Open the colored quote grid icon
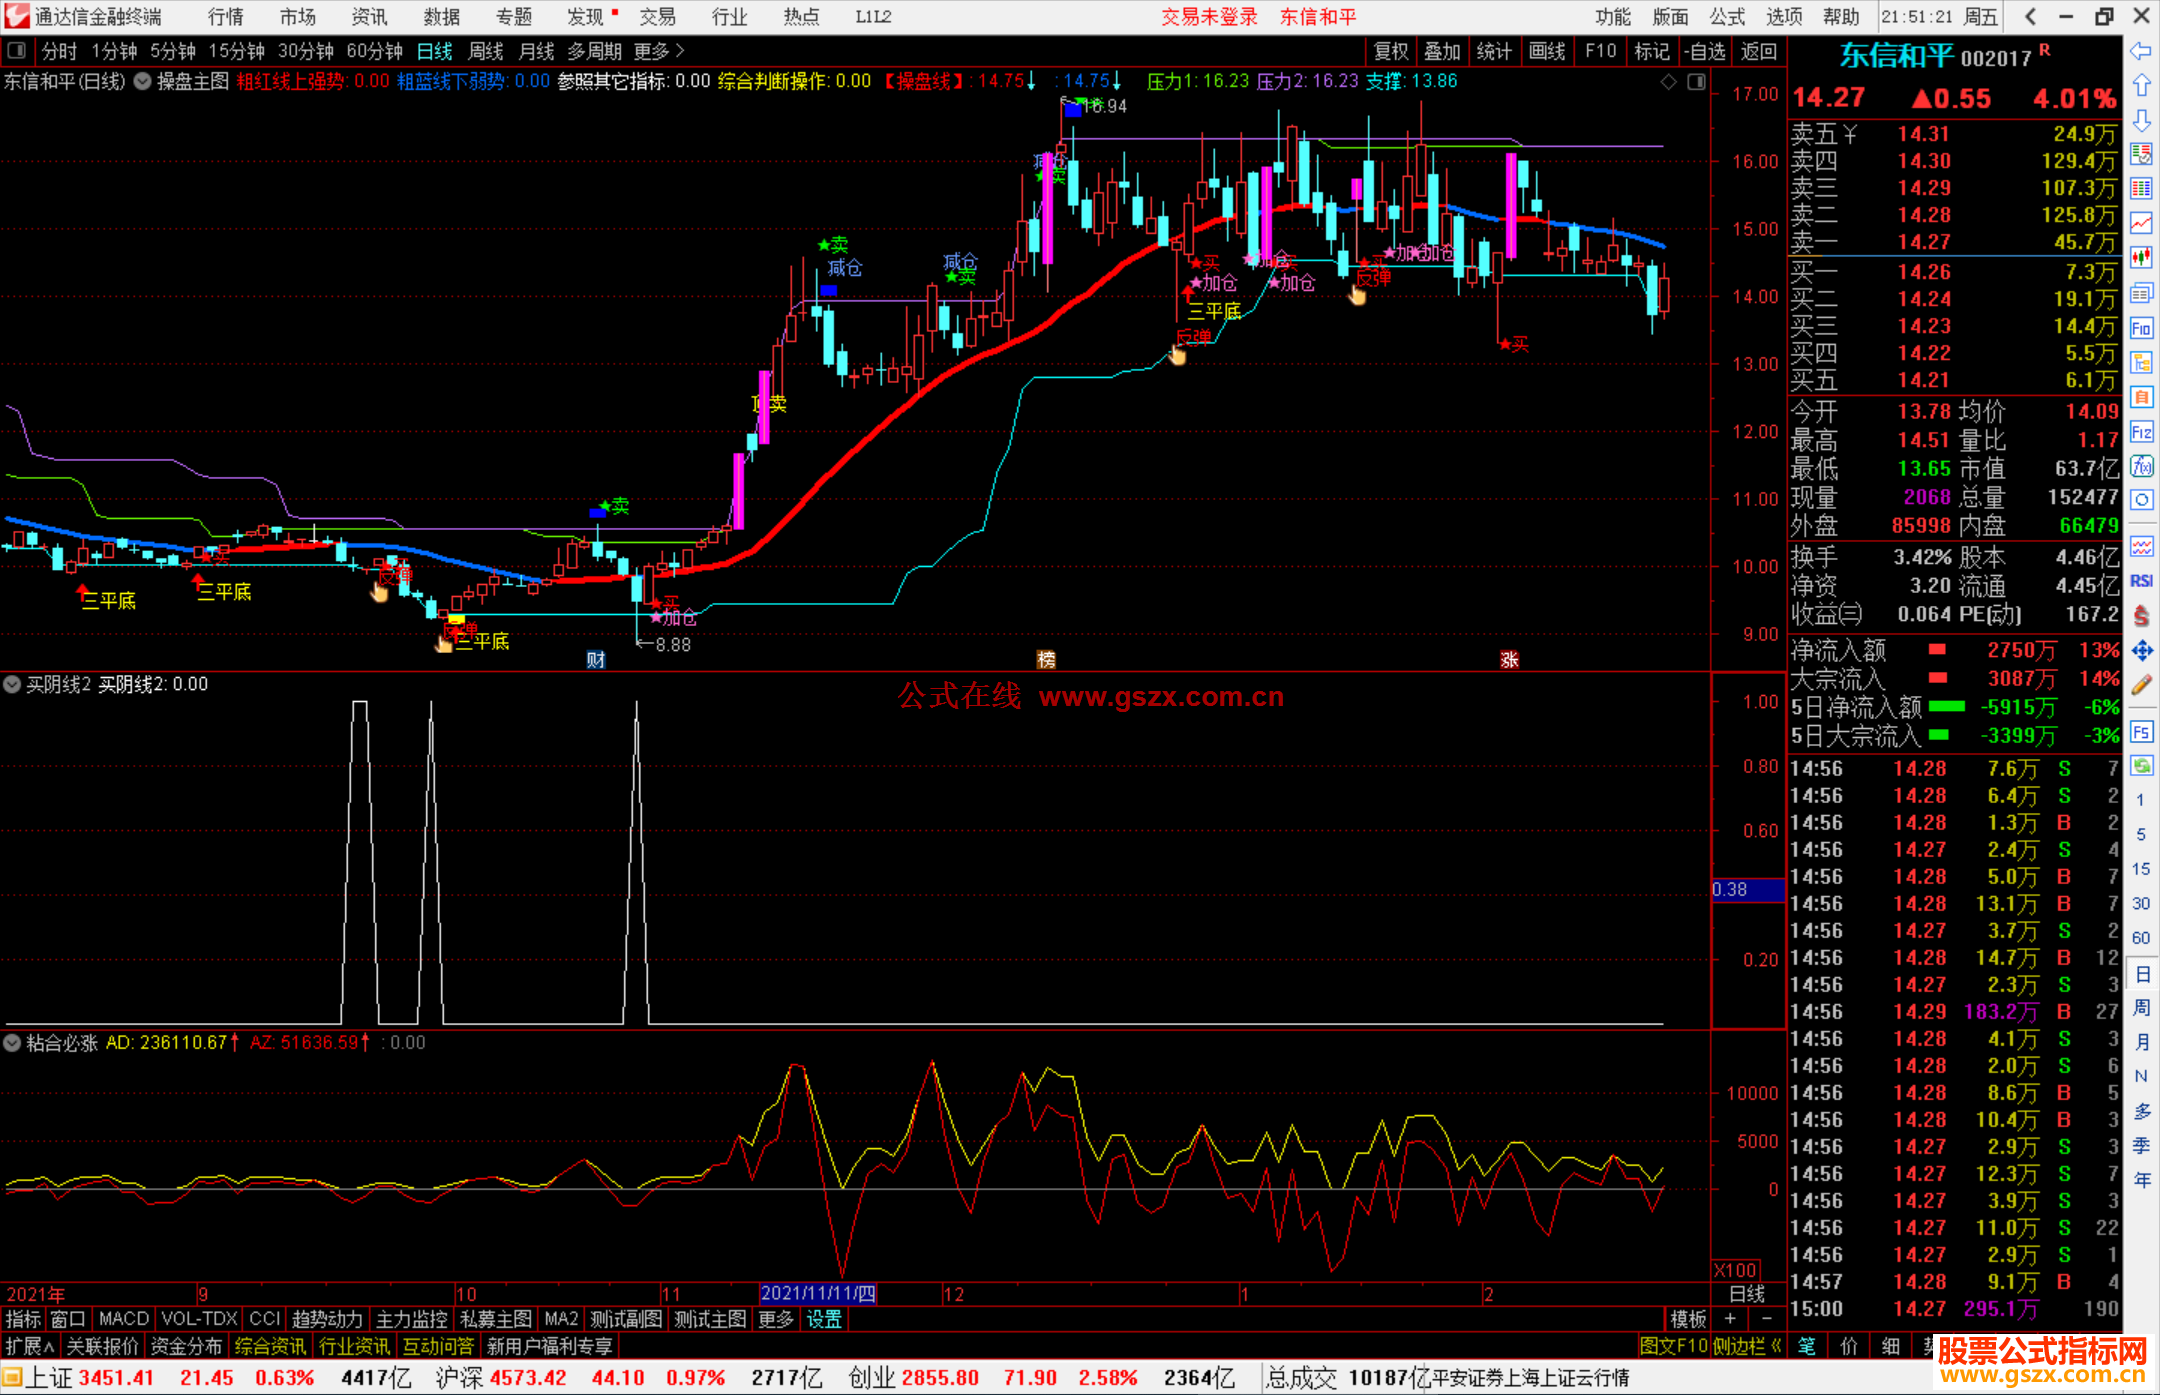The height and width of the screenshot is (1395, 2160). (x=2141, y=189)
